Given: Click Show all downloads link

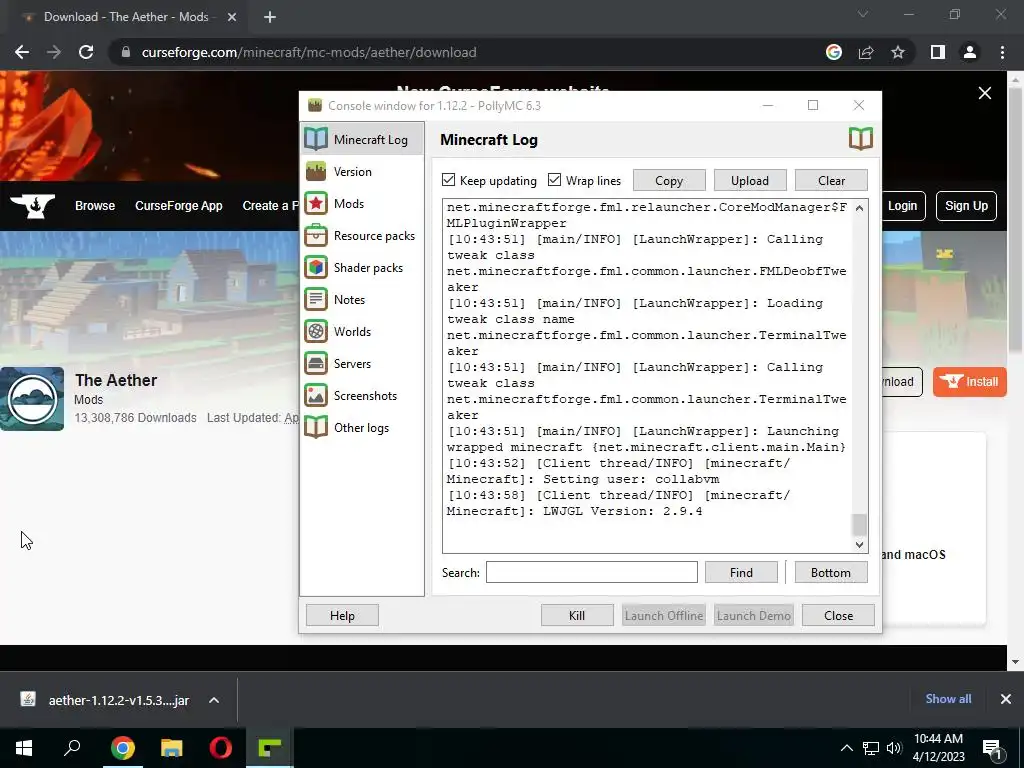Looking at the screenshot, I should (x=948, y=699).
